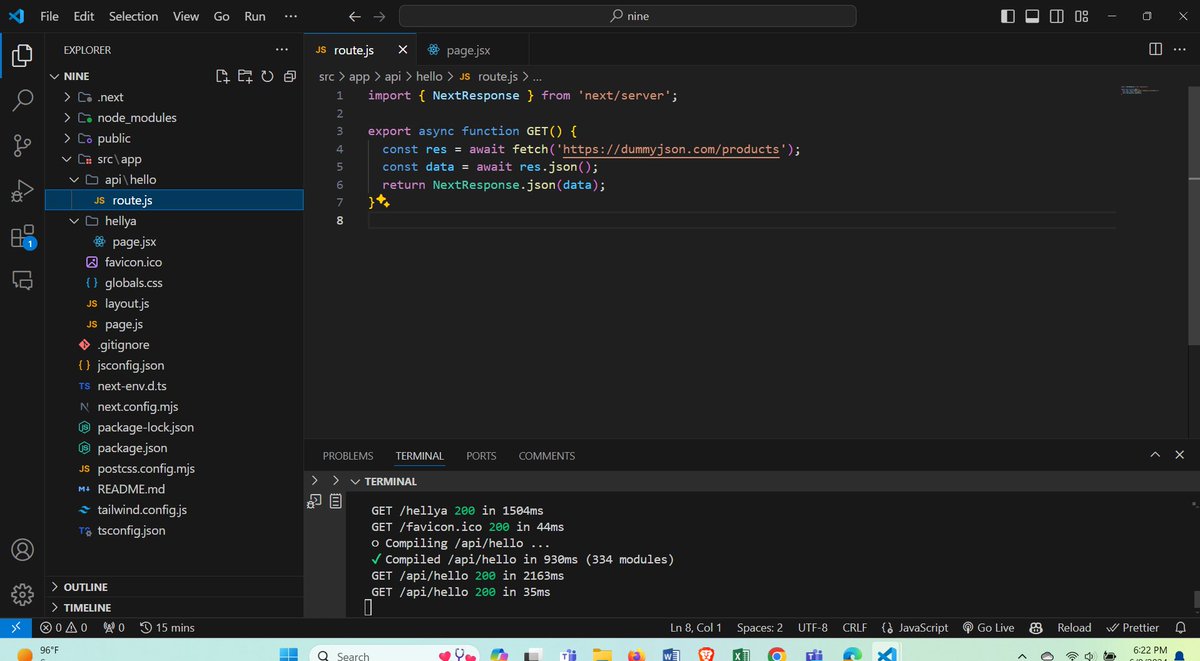This screenshot has width=1200, height=661.
Task: Open the notifications bell in status bar
Action: tap(1181, 627)
